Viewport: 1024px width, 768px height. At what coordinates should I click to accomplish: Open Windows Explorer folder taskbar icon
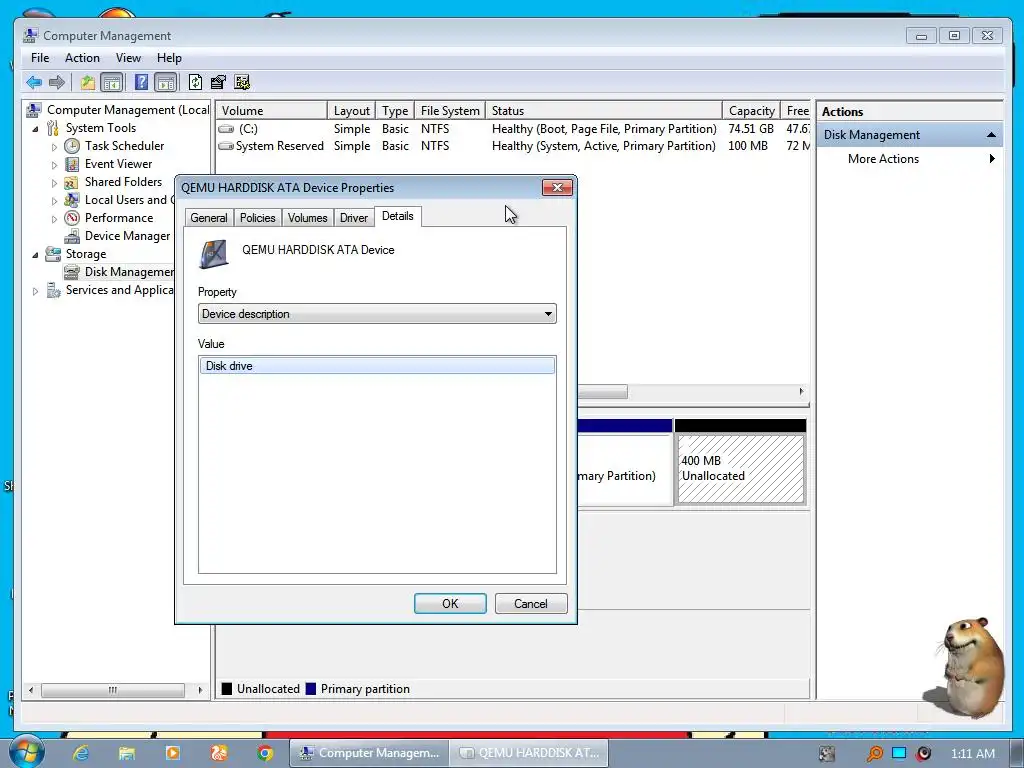[x=127, y=753]
